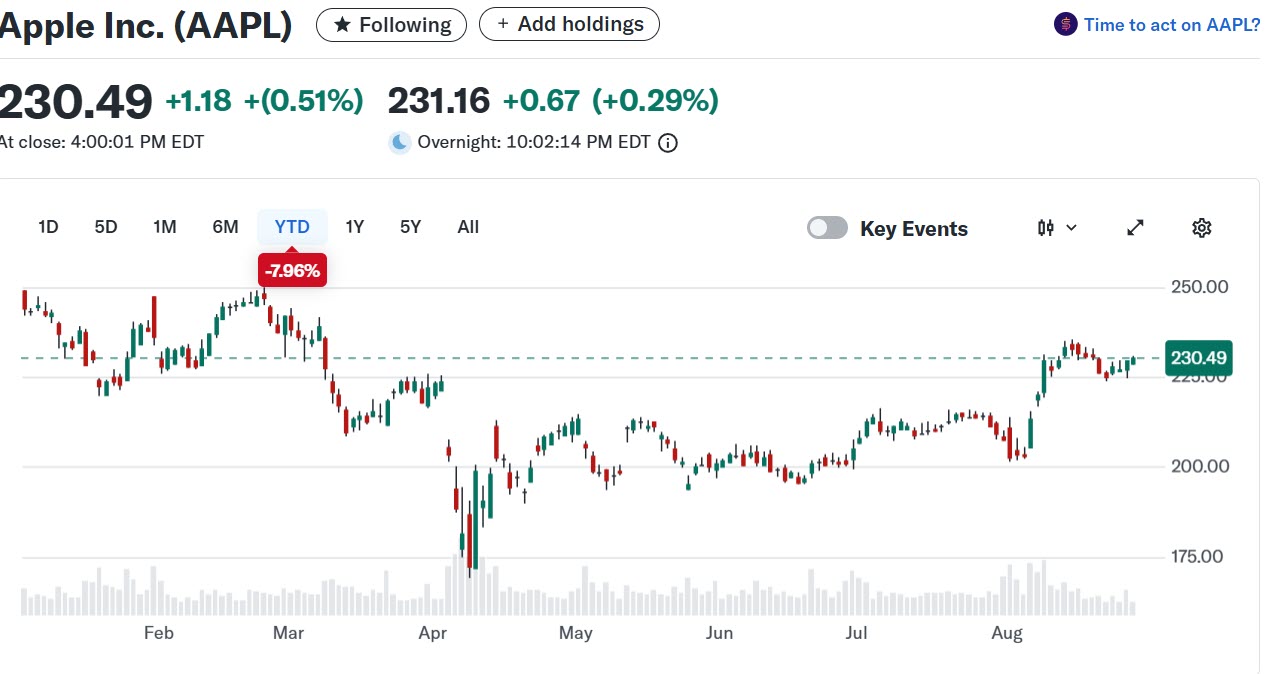Open the candlestick chart type dropdown

[x=1057, y=228]
